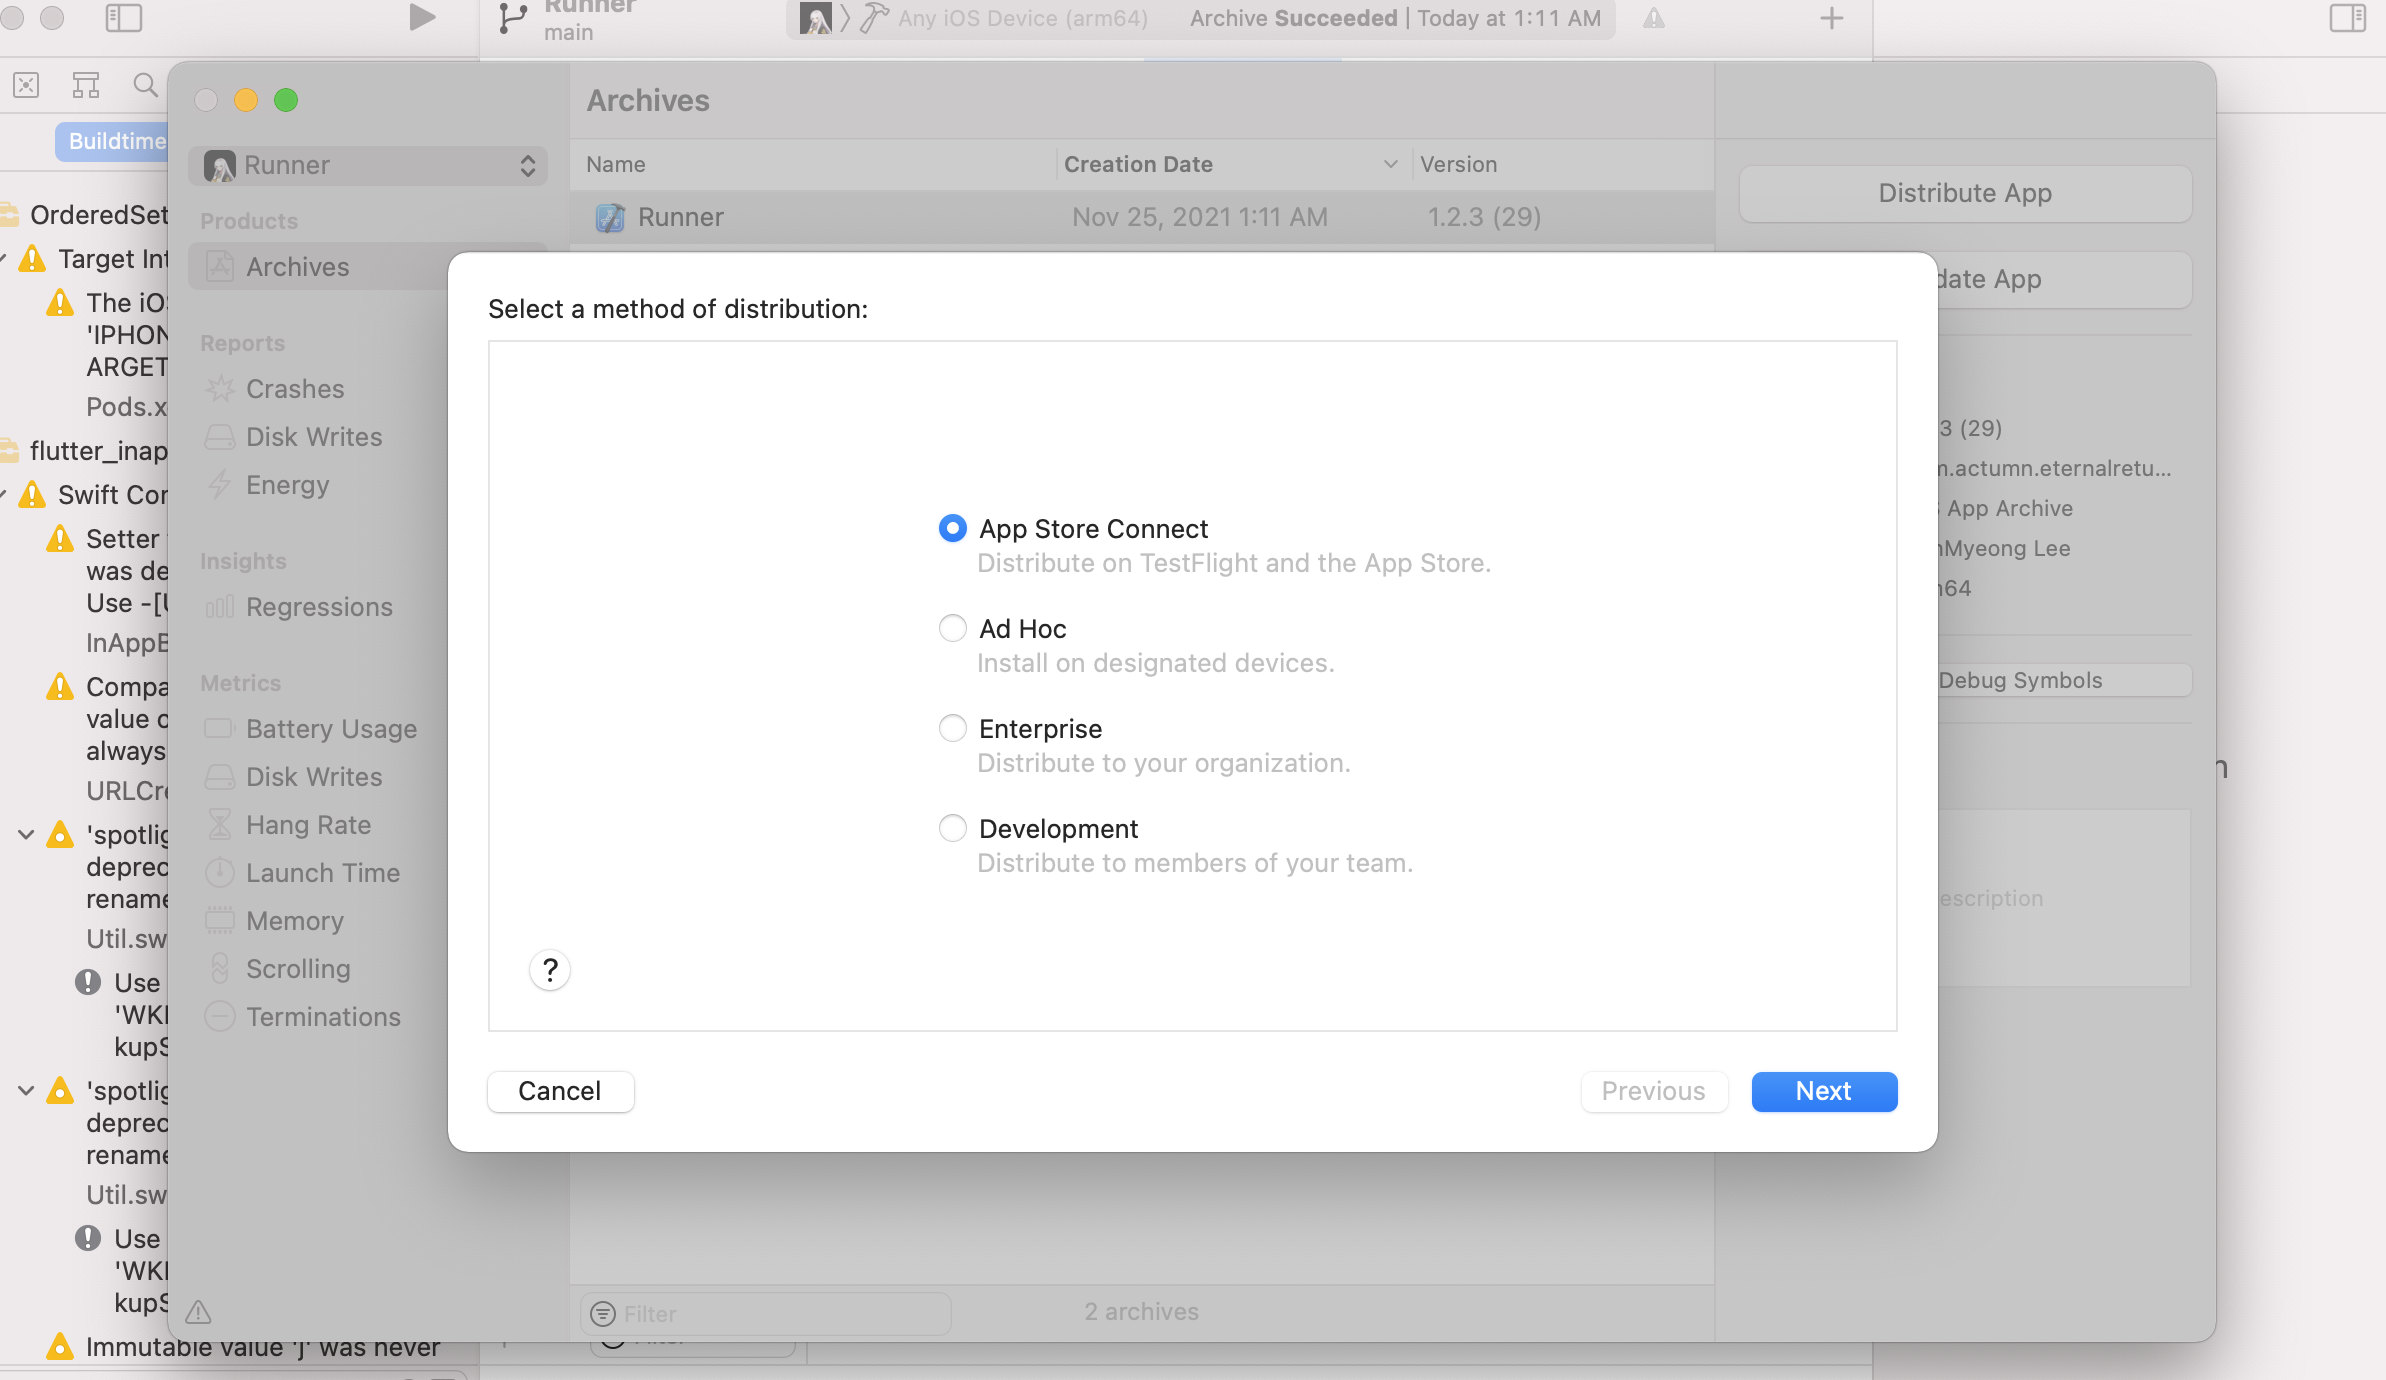Select the Enterprise radio button
Viewport: 2386px width, 1380px height.
(x=952, y=728)
